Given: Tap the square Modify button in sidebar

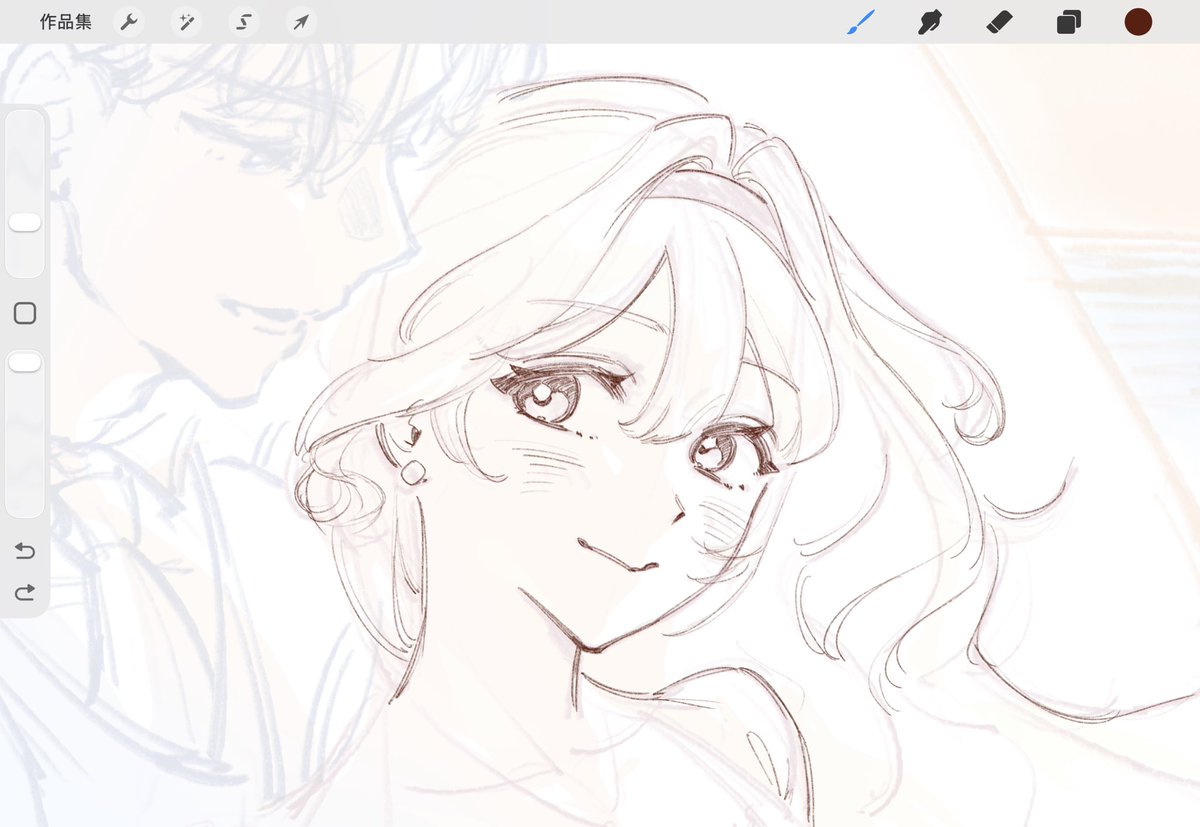Looking at the screenshot, I should [25, 313].
